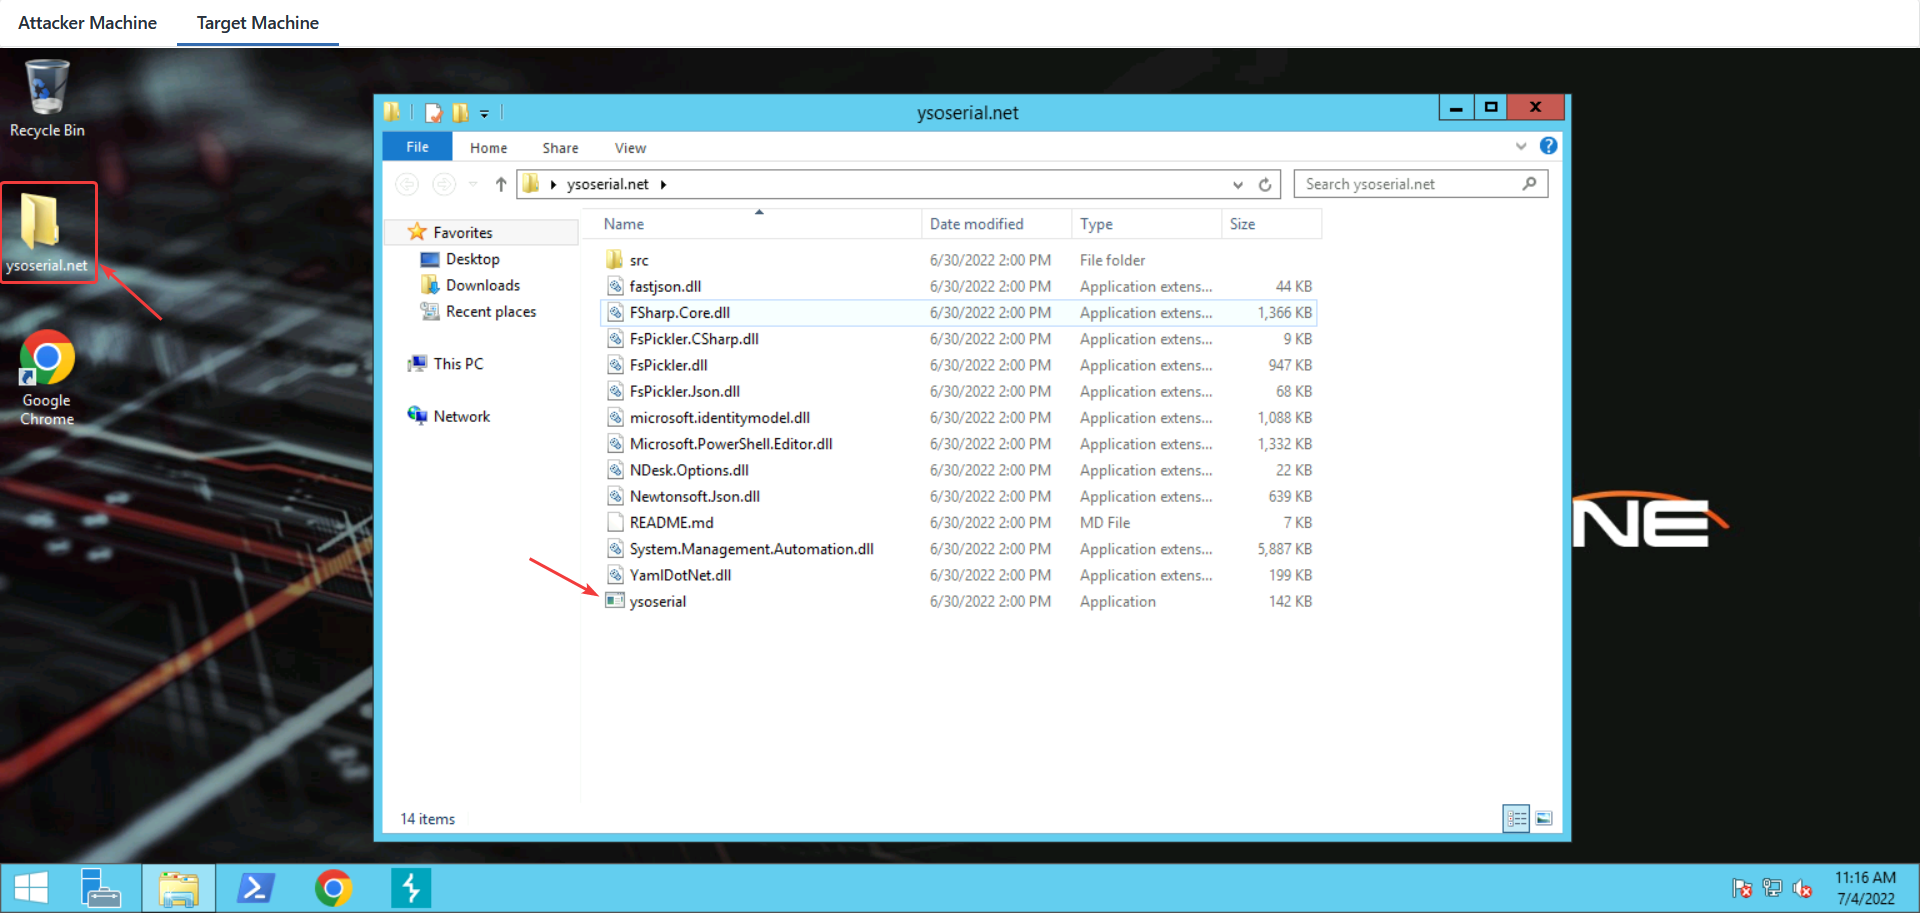Open the File ribbon tab
Image resolution: width=1920 pixels, height=913 pixels.
click(x=417, y=147)
